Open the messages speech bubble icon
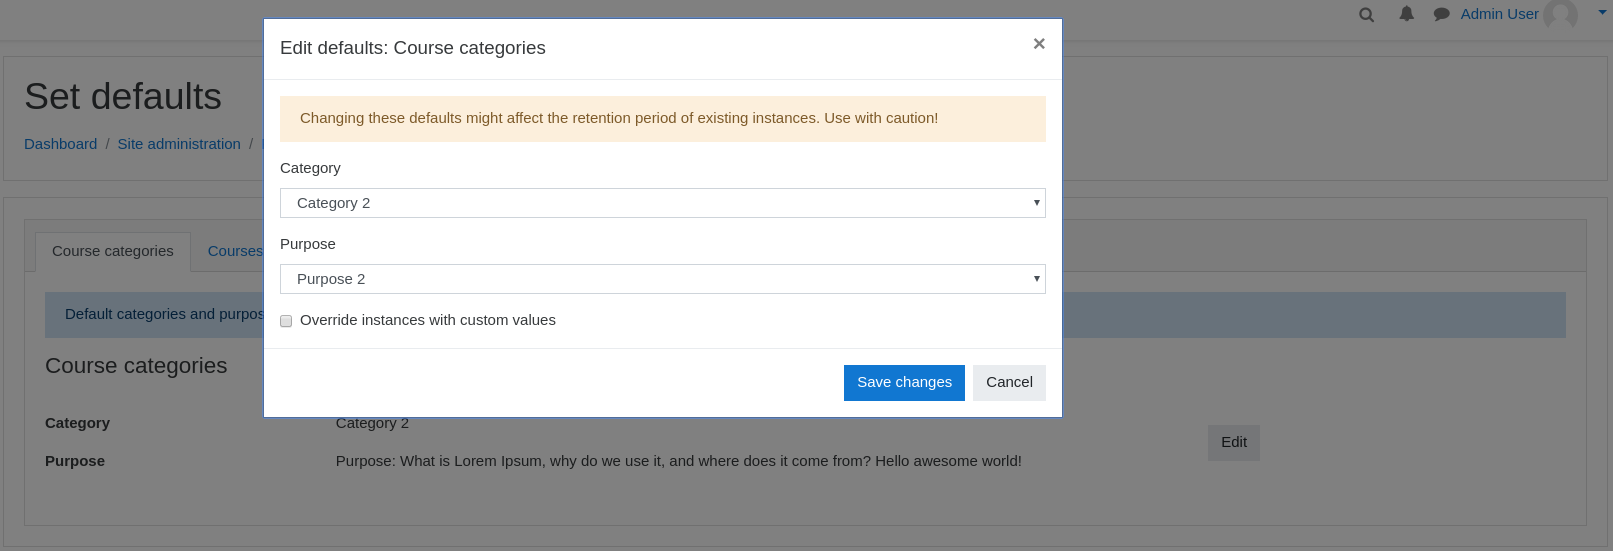1613x551 pixels. pyautogui.click(x=1441, y=14)
